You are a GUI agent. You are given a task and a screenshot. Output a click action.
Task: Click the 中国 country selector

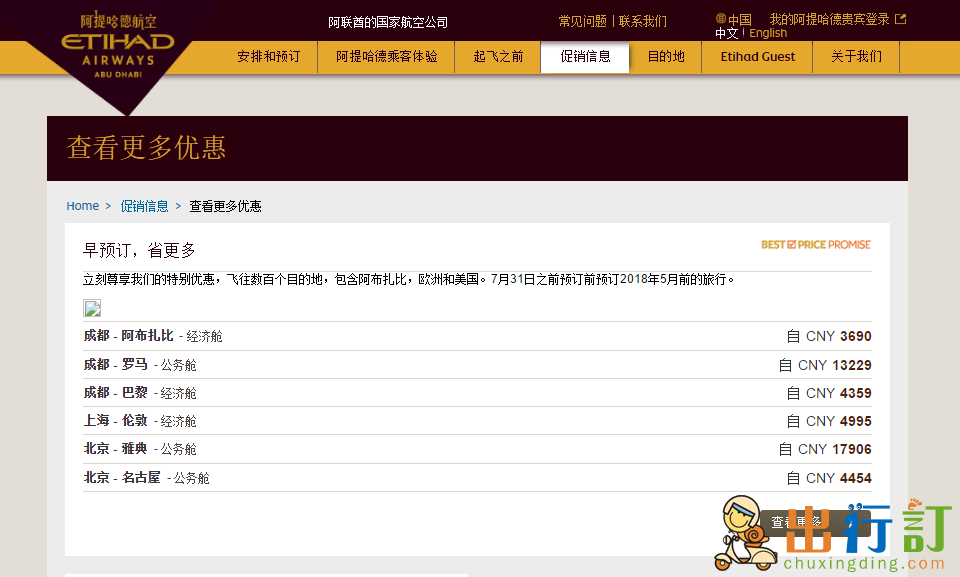(x=740, y=20)
